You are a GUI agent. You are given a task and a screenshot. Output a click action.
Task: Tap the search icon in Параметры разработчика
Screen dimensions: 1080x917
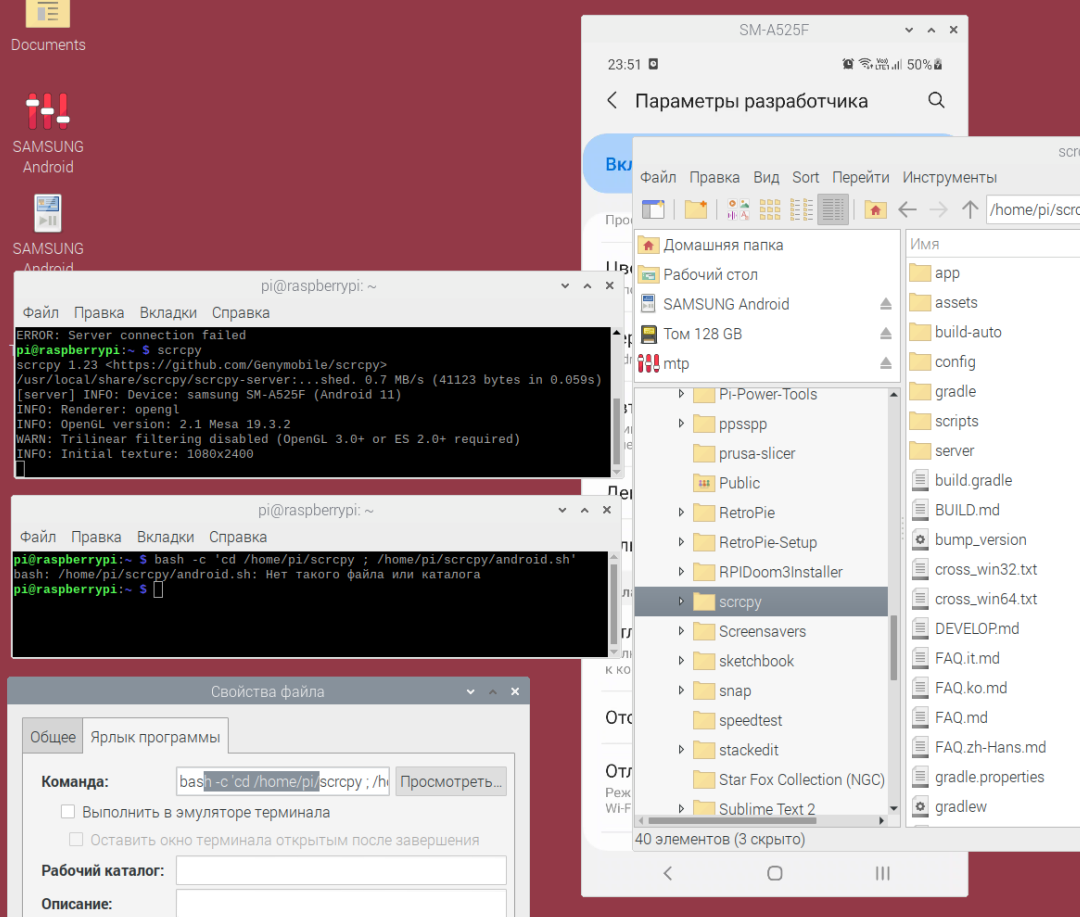pyautogui.click(x=936, y=100)
